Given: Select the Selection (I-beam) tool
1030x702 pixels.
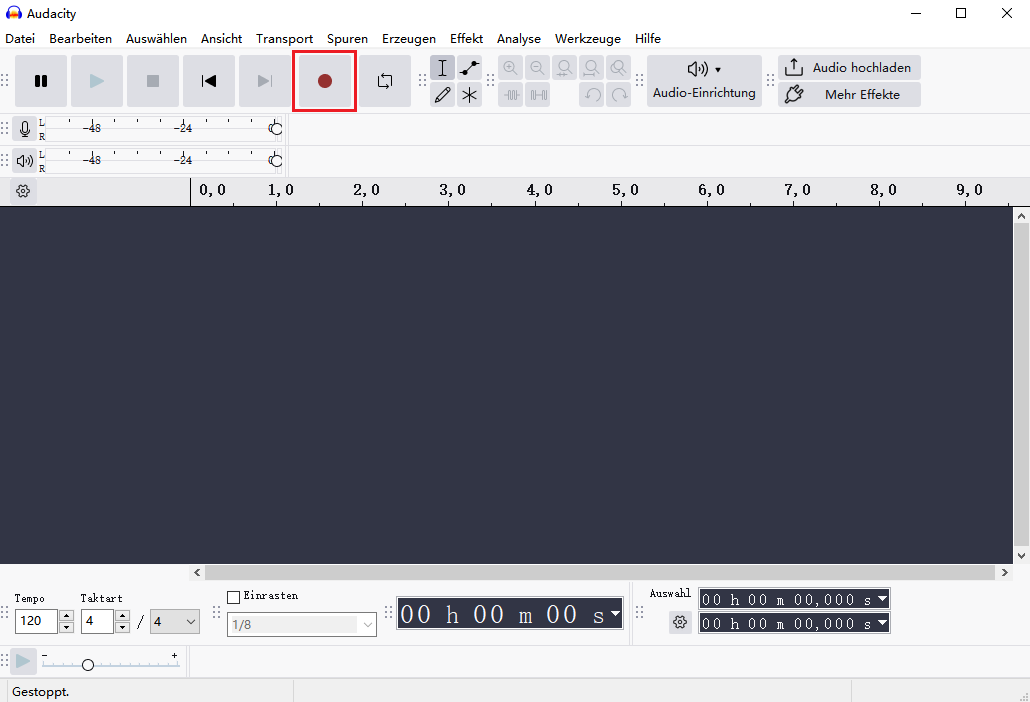Looking at the screenshot, I should point(442,68).
